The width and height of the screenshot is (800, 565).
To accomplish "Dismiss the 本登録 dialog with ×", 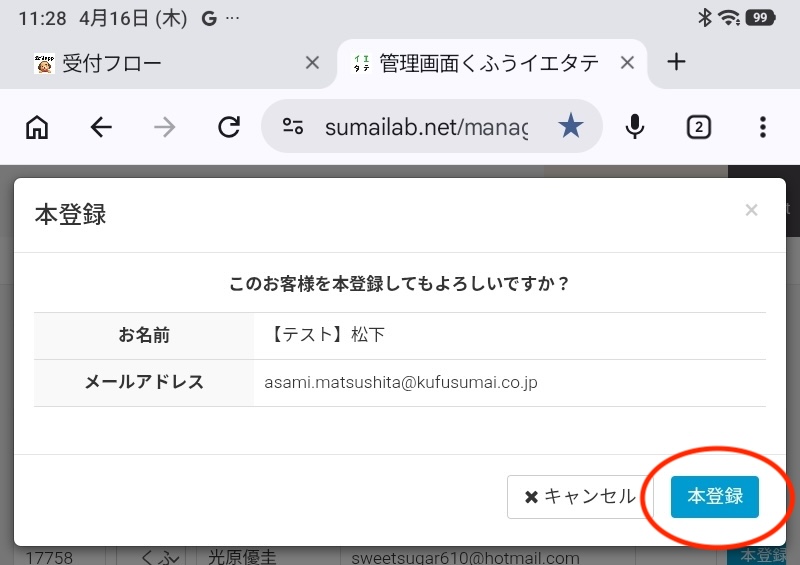I will tap(751, 210).
